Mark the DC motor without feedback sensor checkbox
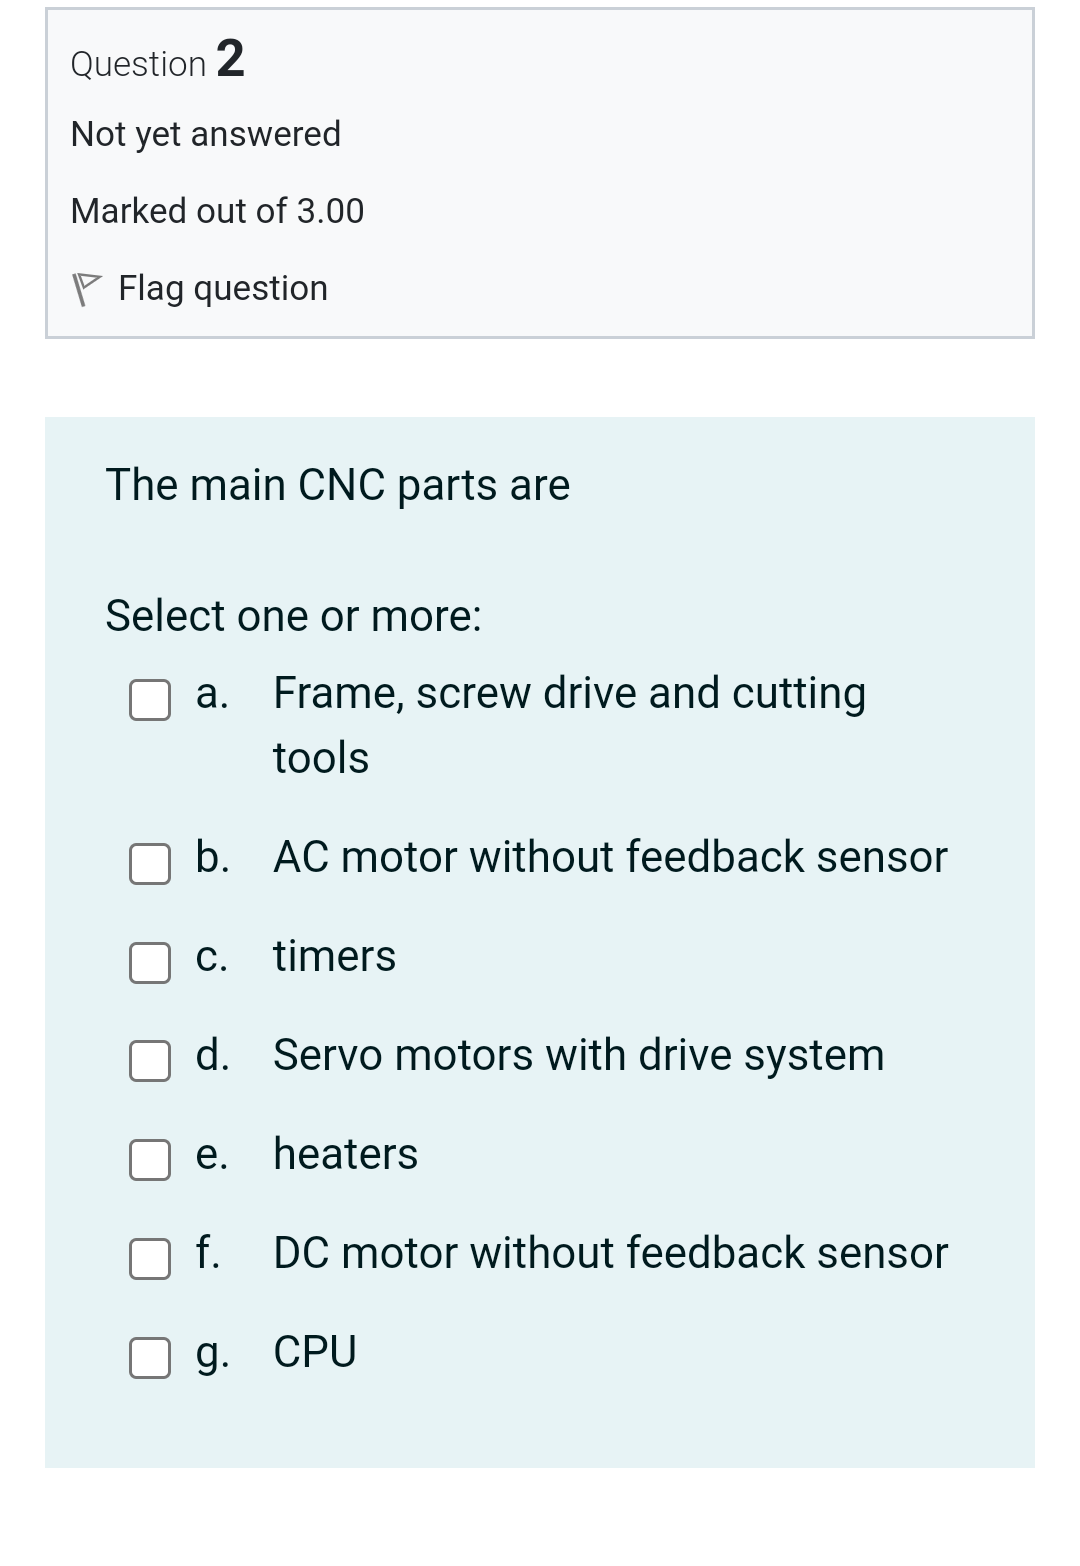 tap(150, 1259)
